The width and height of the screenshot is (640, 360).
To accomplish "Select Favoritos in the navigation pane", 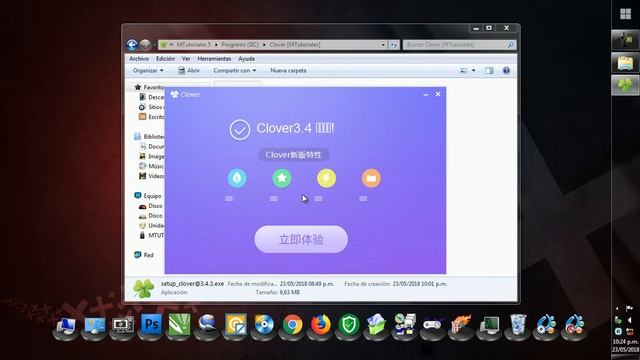I will click(x=149, y=87).
